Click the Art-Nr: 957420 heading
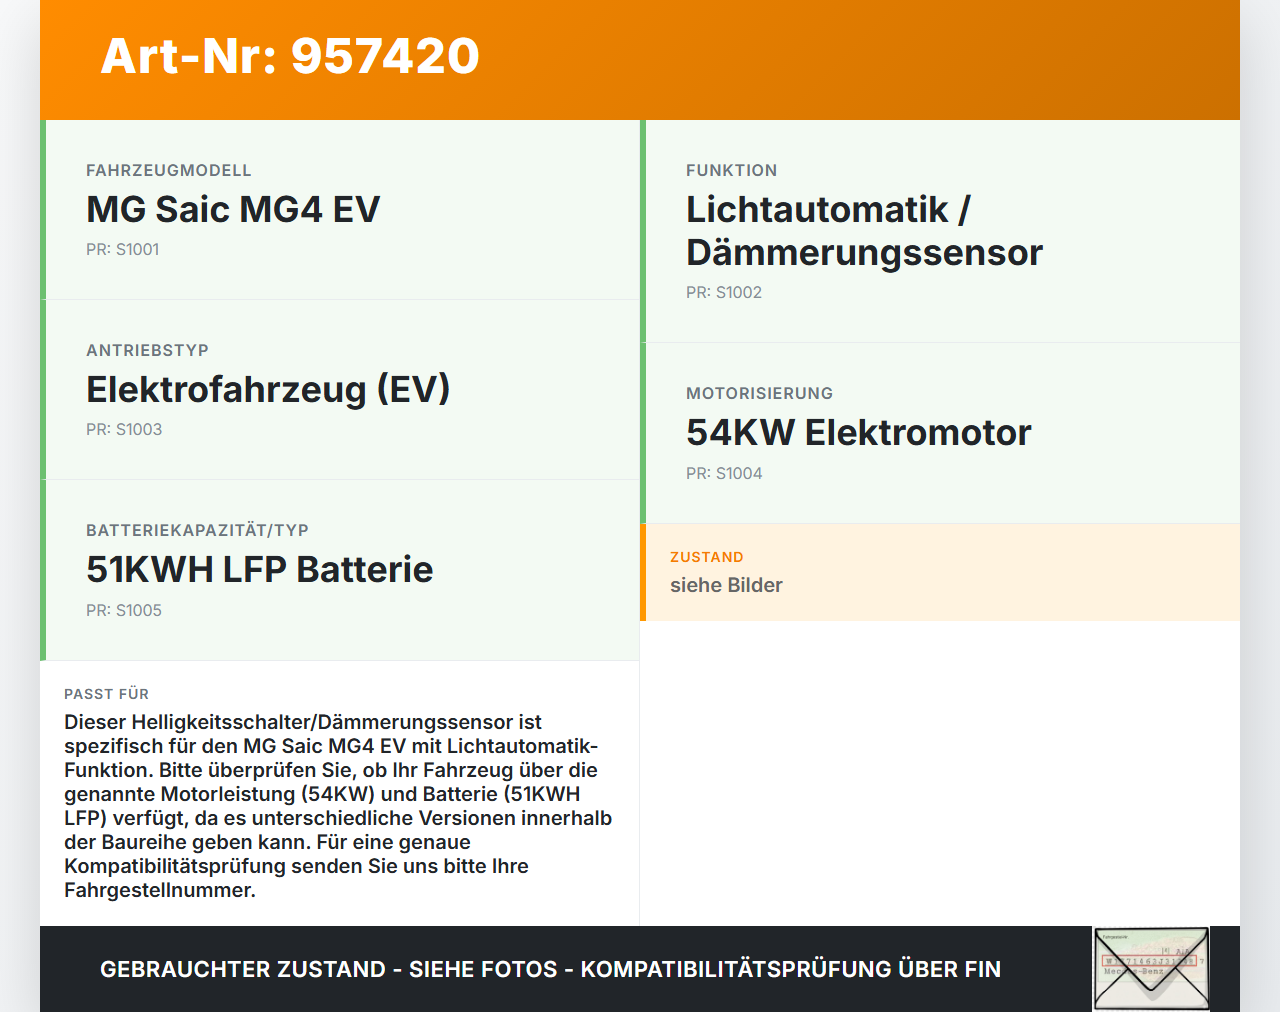This screenshot has width=1280, height=1012. click(x=290, y=56)
